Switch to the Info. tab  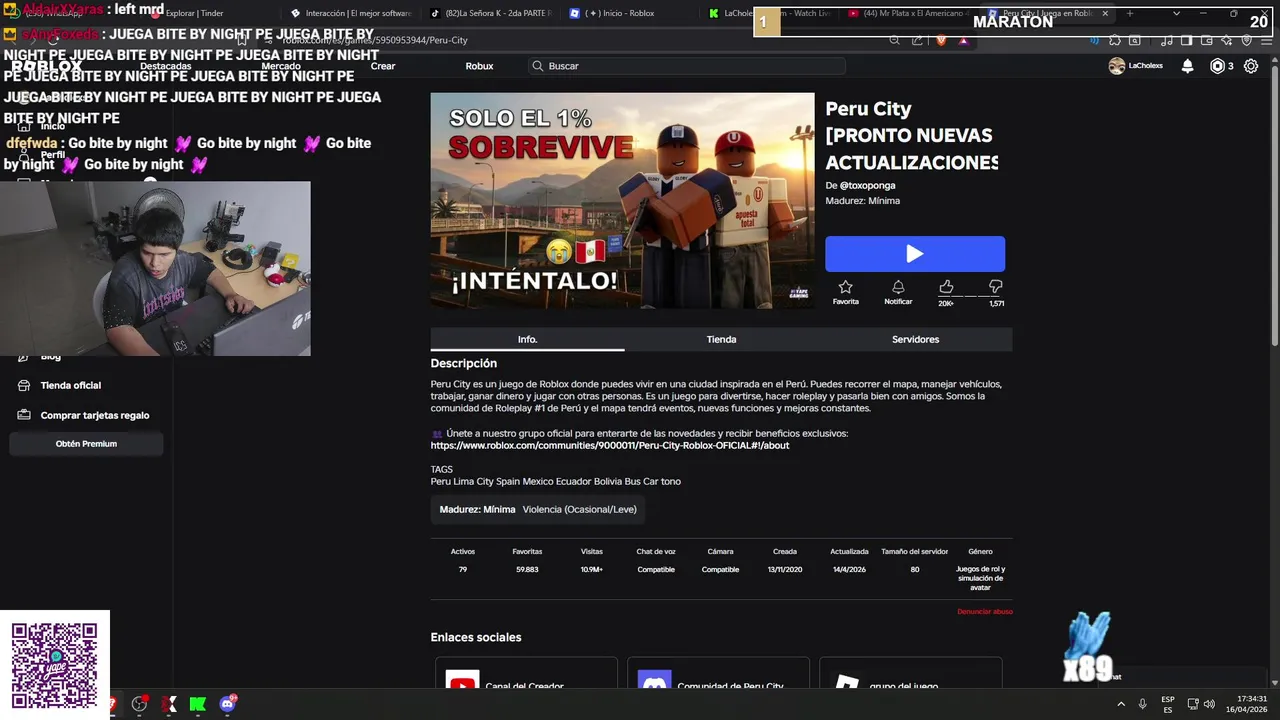click(527, 339)
